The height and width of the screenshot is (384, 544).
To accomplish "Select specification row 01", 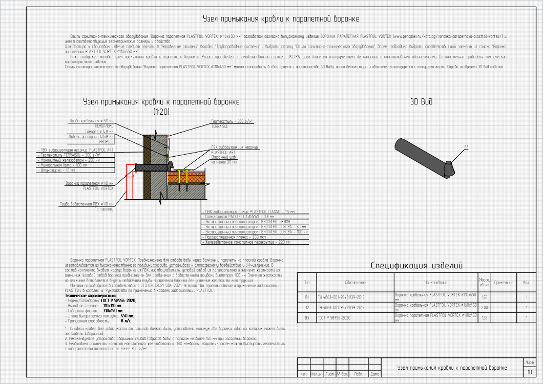I will click(417, 297).
